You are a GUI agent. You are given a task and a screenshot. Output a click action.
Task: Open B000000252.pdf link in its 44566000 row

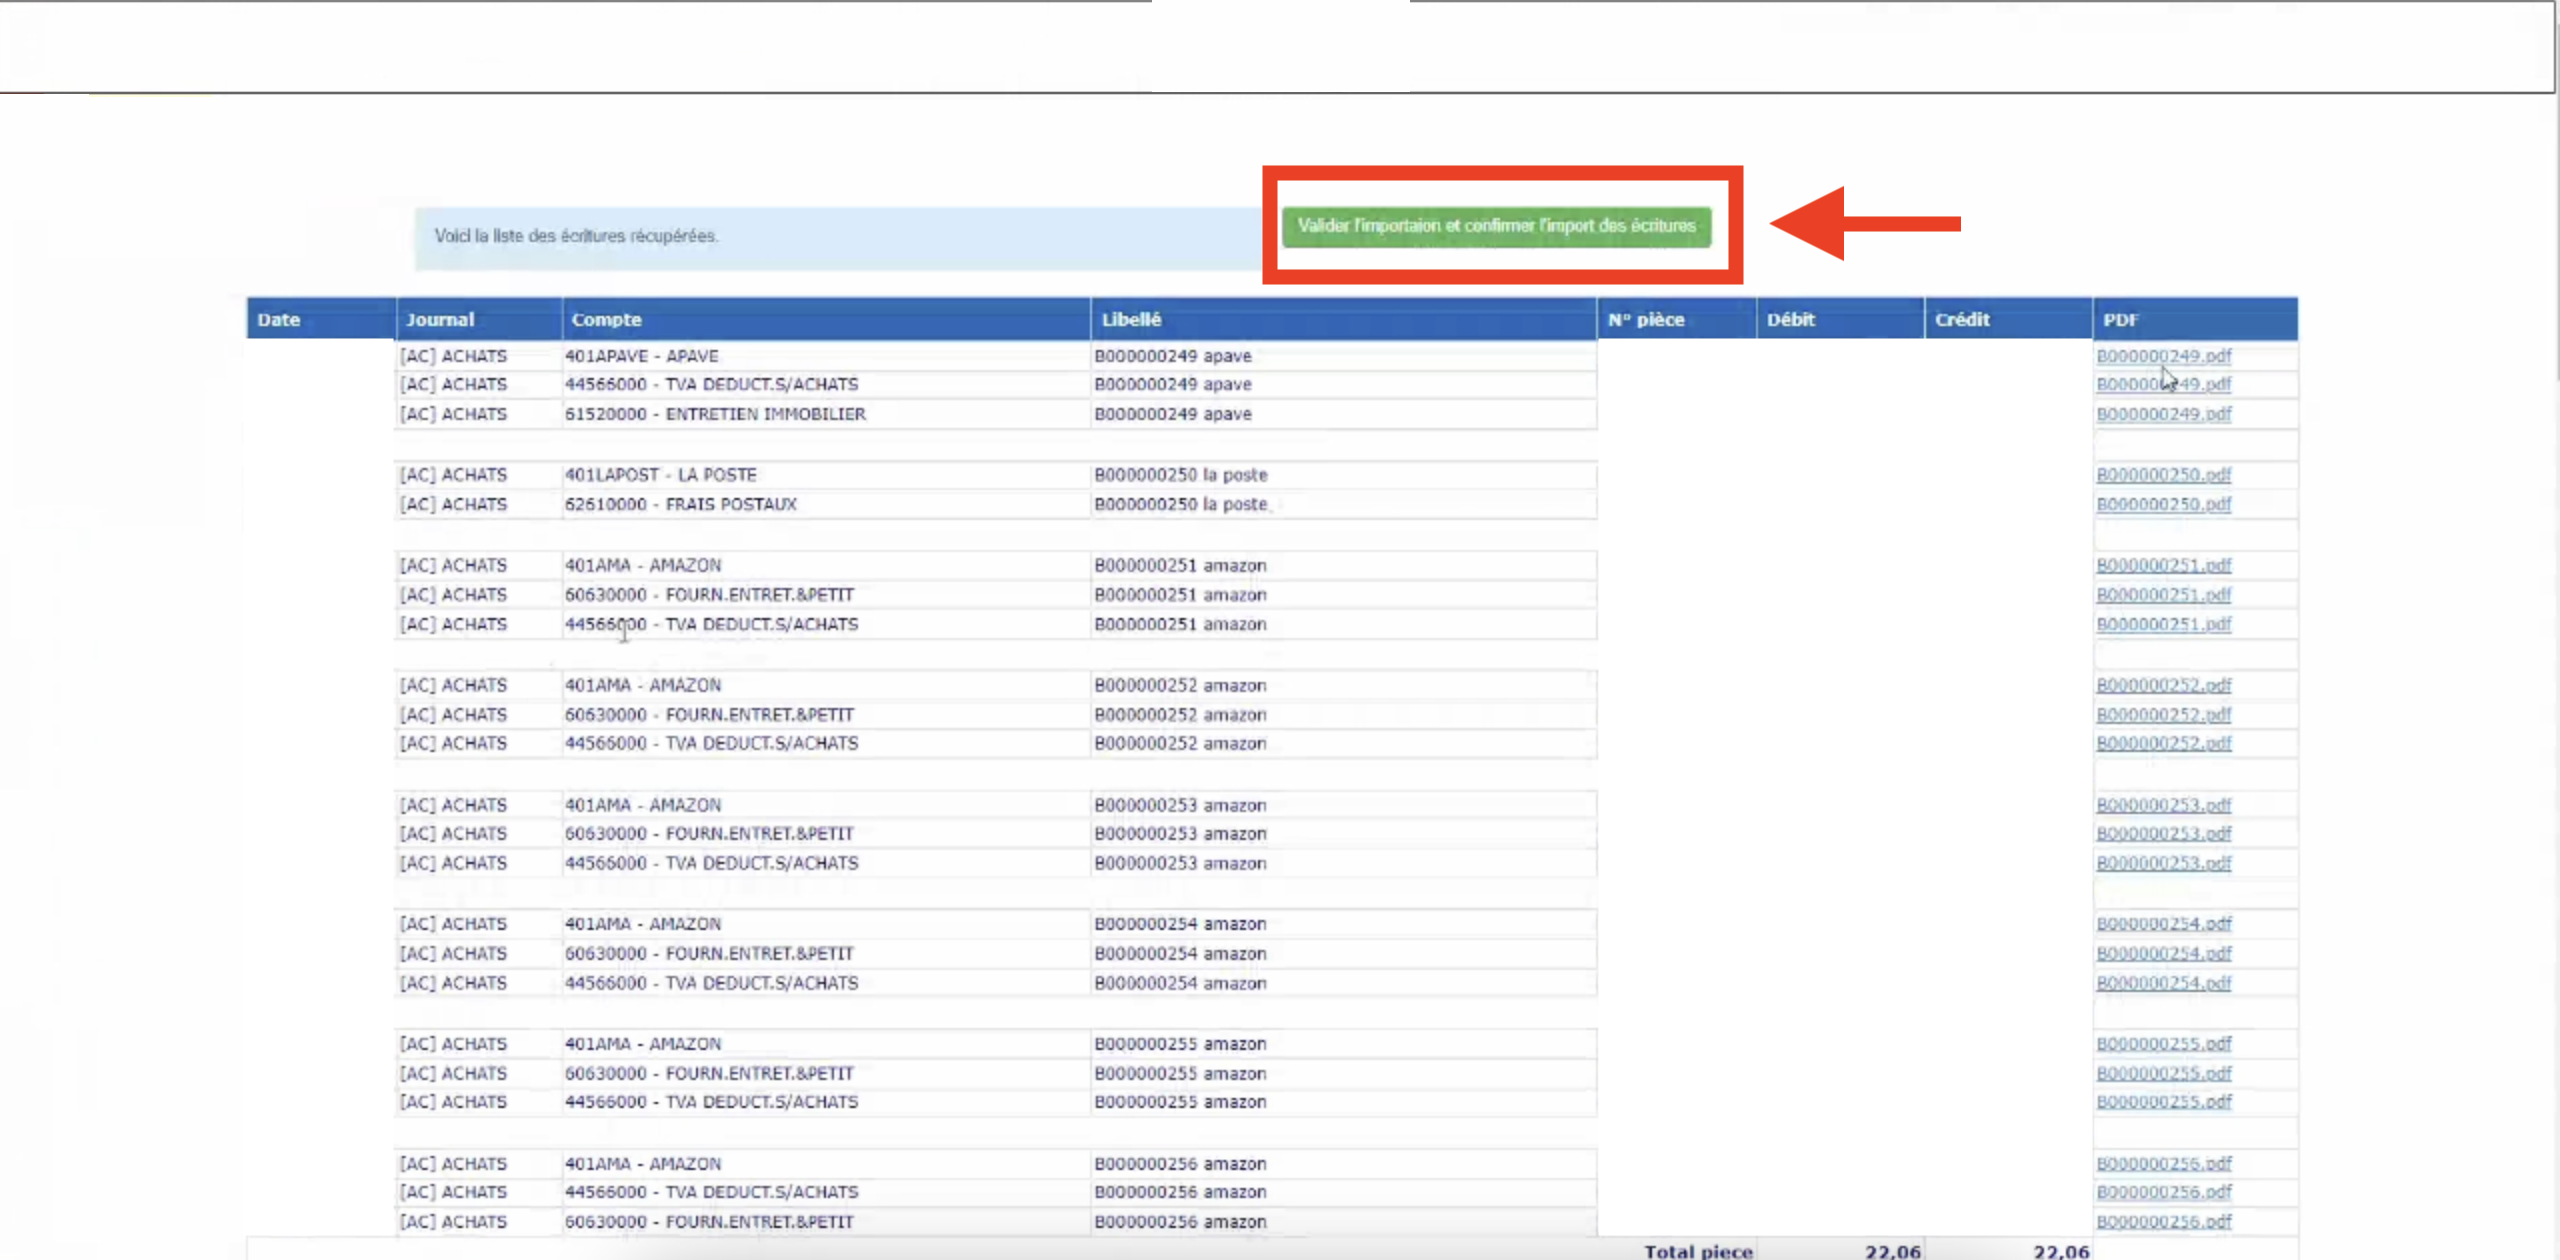[x=2163, y=743]
